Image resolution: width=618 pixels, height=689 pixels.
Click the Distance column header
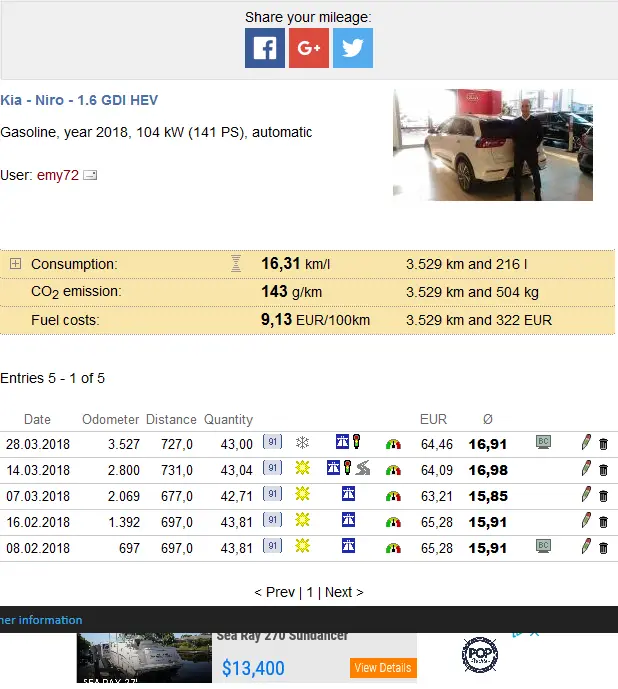point(171,419)
